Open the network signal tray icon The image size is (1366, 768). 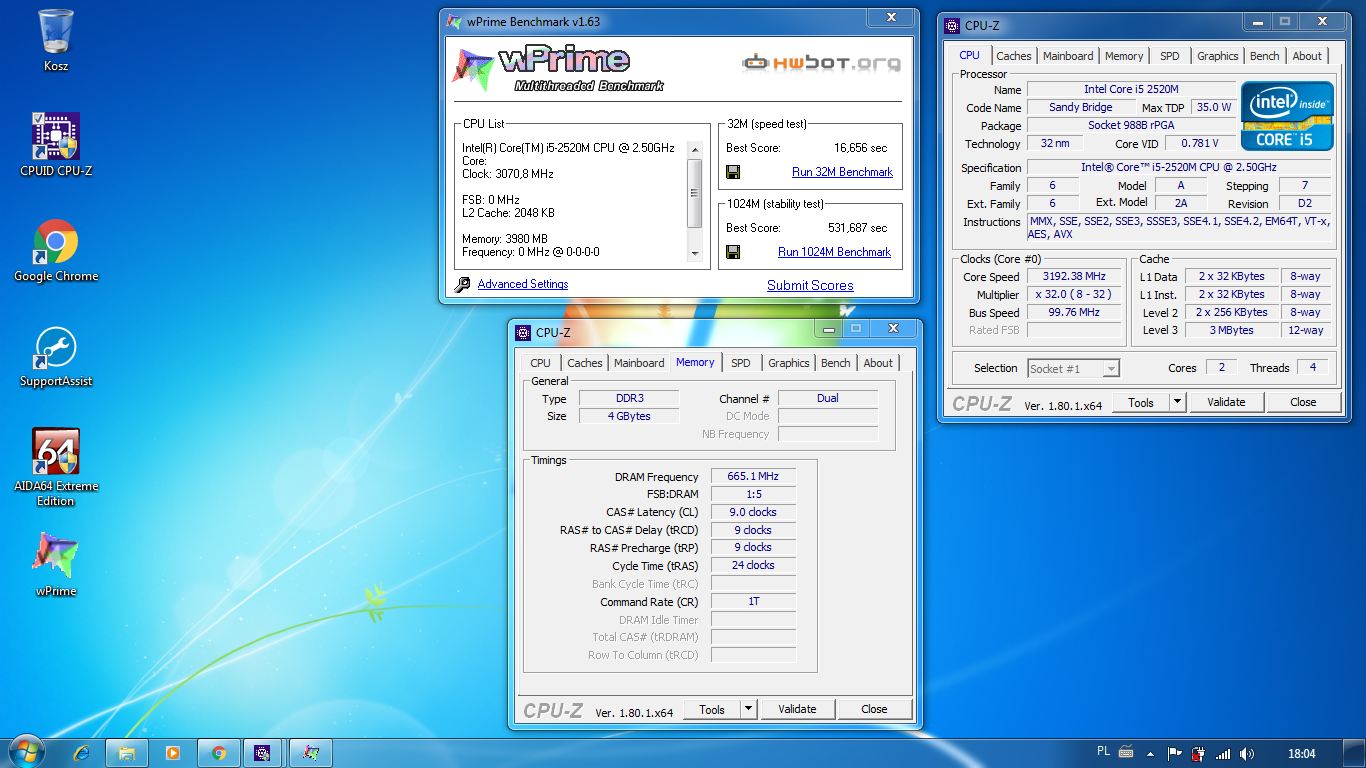[x=1222, y=753]
